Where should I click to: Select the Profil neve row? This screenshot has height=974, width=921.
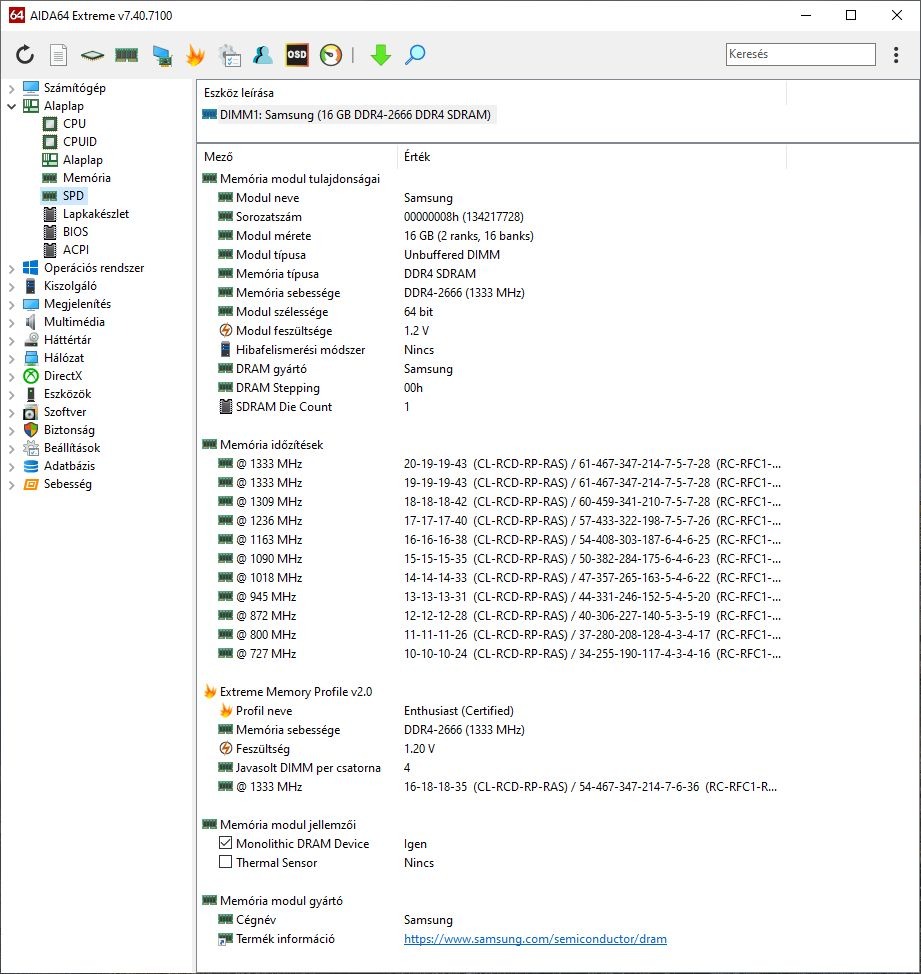[x=494, y=711]
